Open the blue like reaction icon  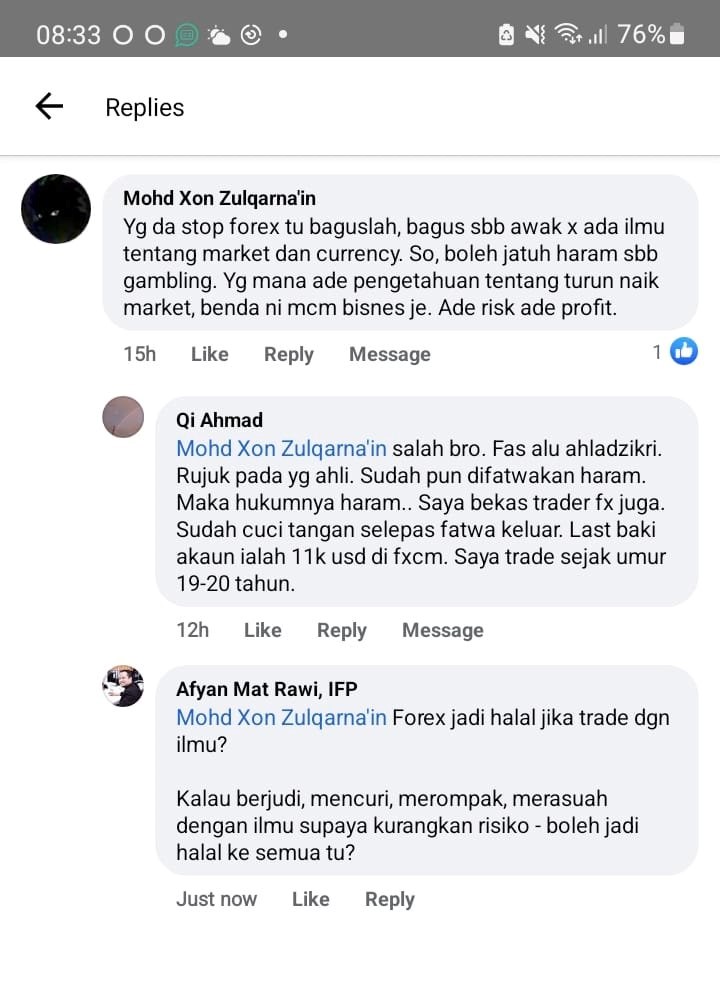pos(683,352)
